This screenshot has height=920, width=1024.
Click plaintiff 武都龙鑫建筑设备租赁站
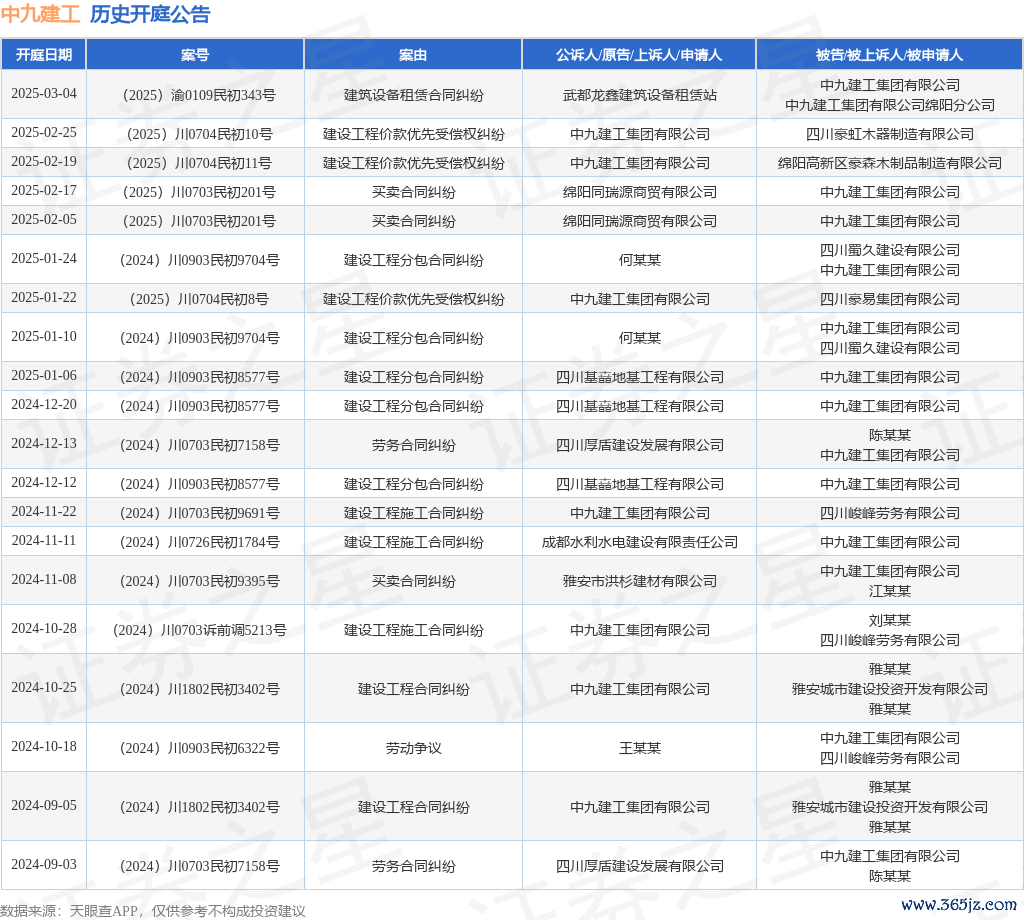click(x=639, y=95)
